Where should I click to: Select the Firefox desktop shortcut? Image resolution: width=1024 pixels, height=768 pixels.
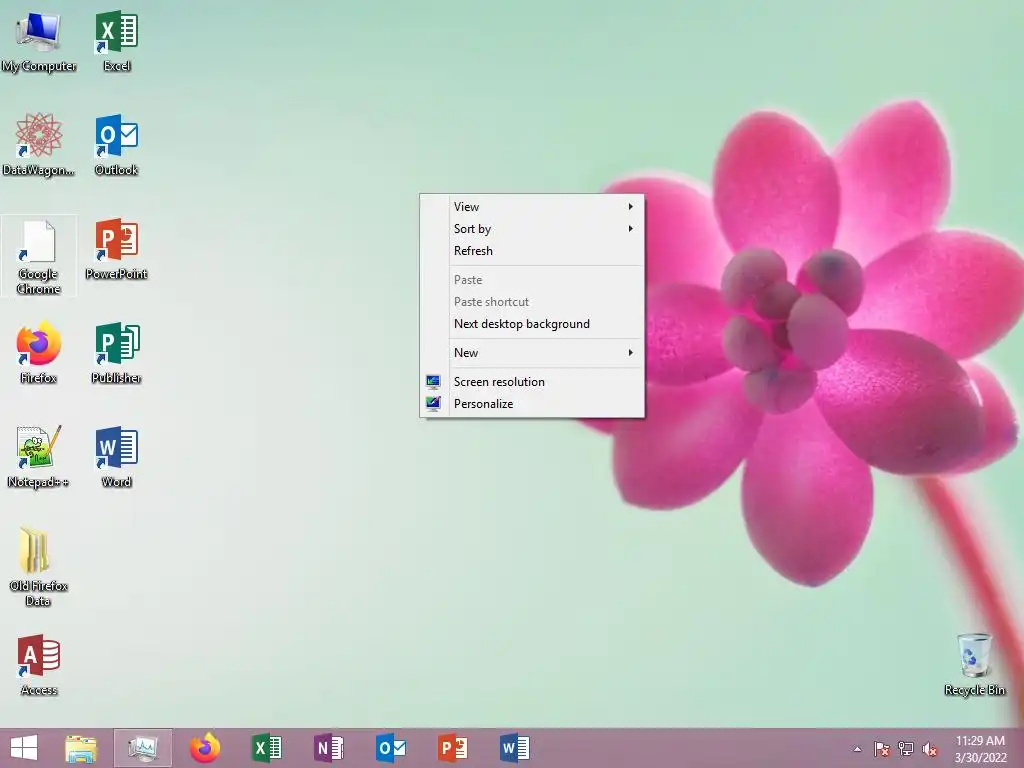39,353
